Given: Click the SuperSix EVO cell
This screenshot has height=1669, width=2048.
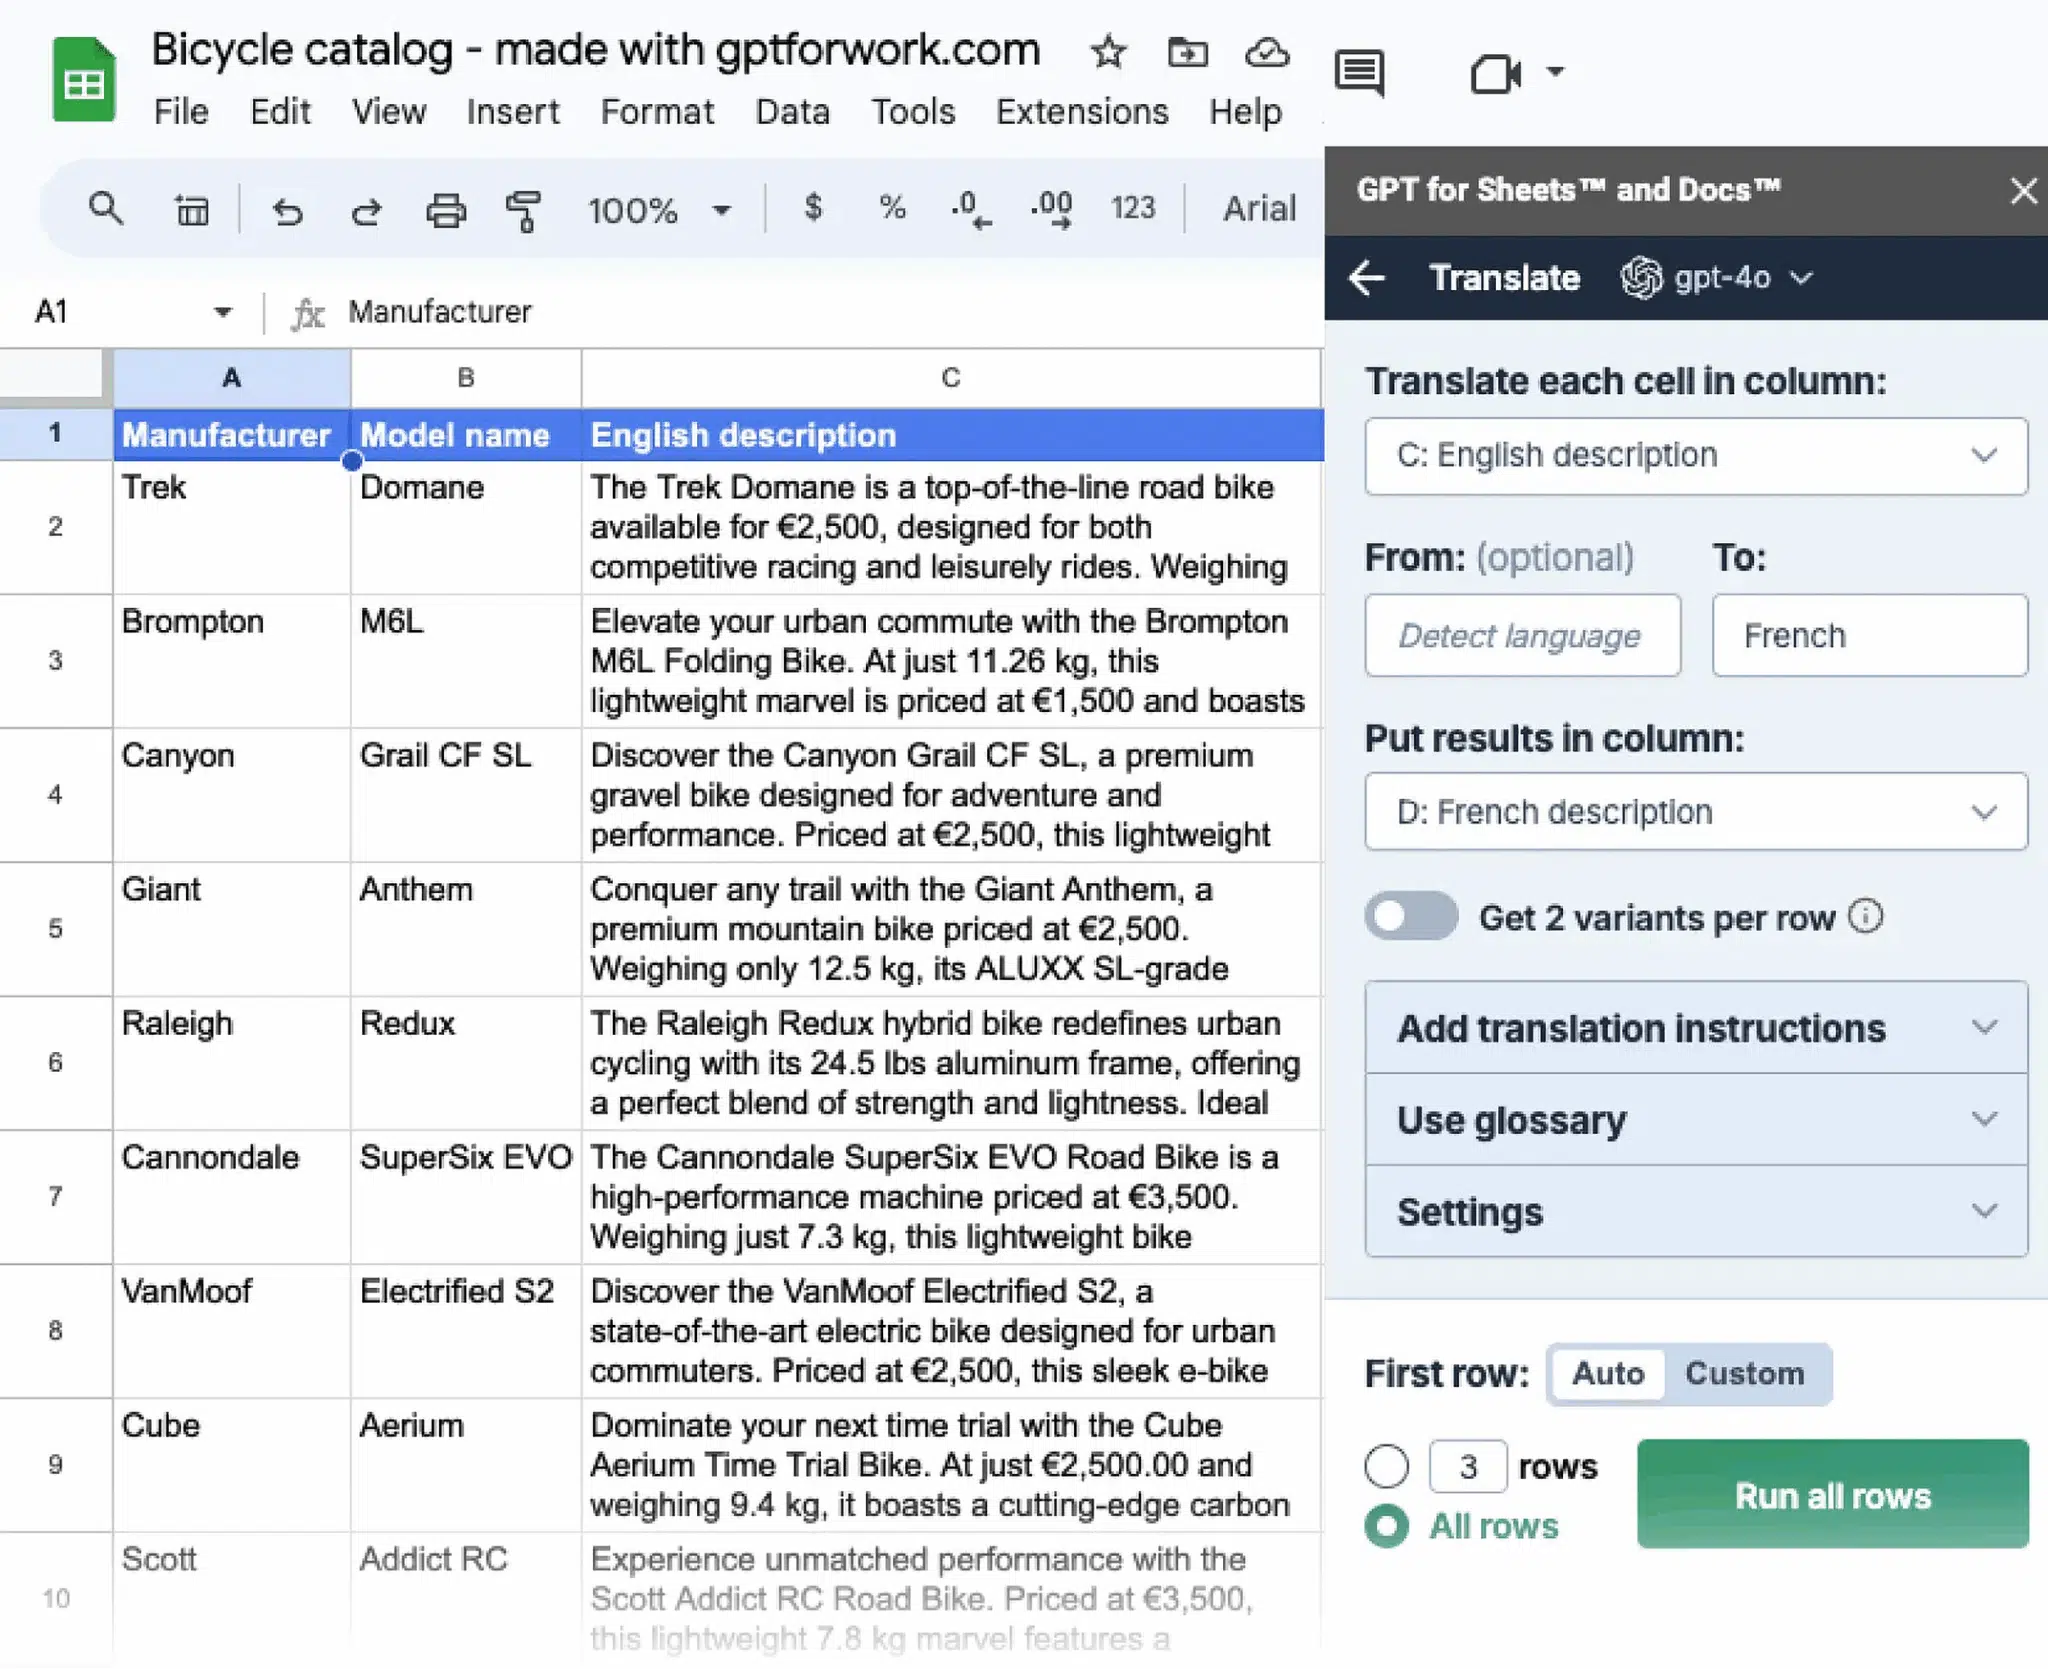Looking at the screenshot, I should pos(466,1197).
